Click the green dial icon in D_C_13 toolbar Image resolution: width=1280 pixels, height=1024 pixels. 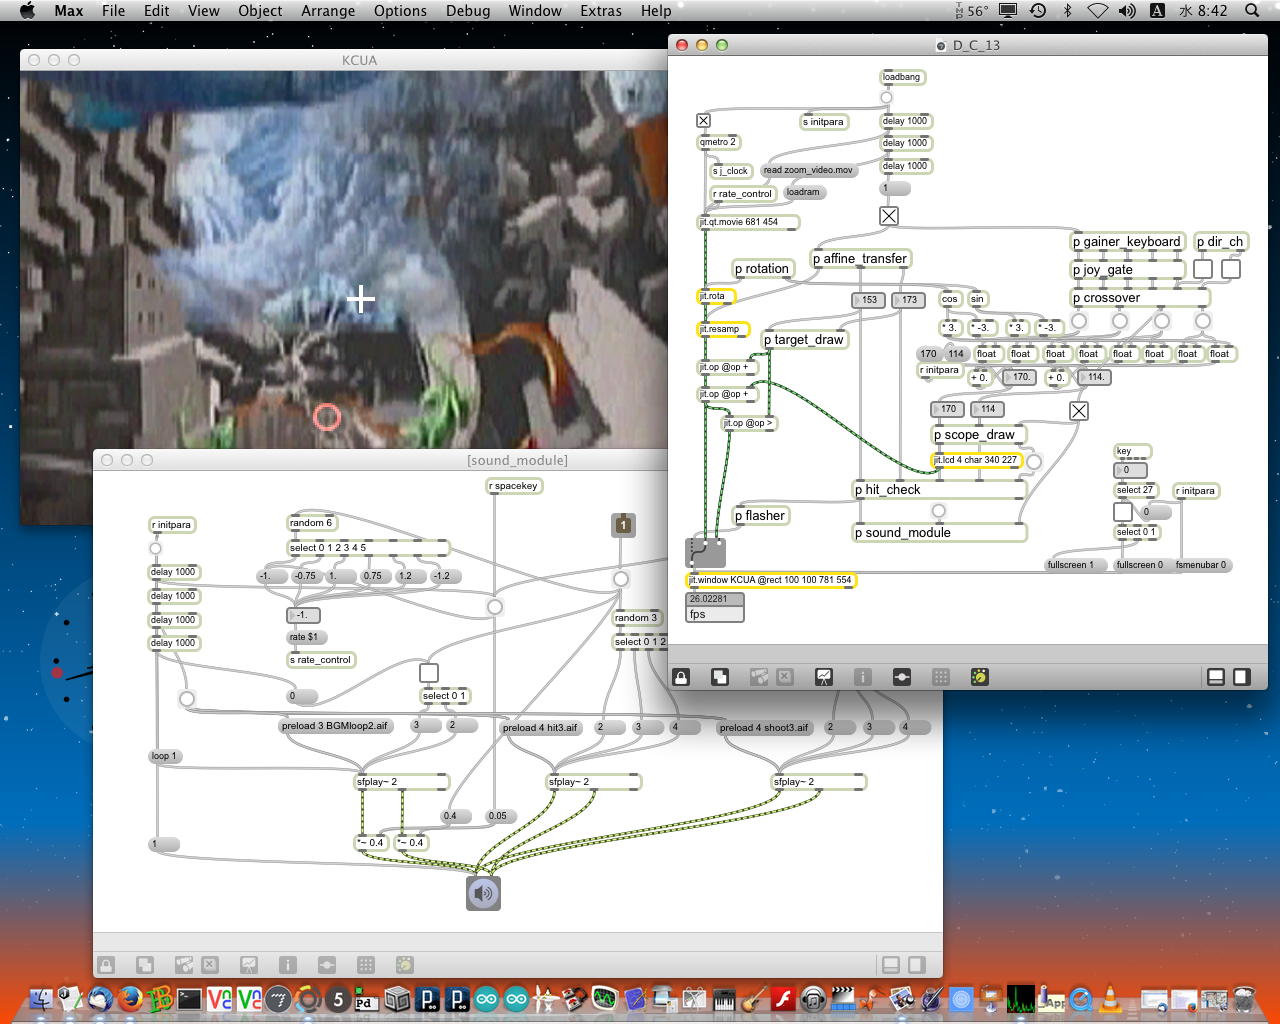click(x=980, y=677)
